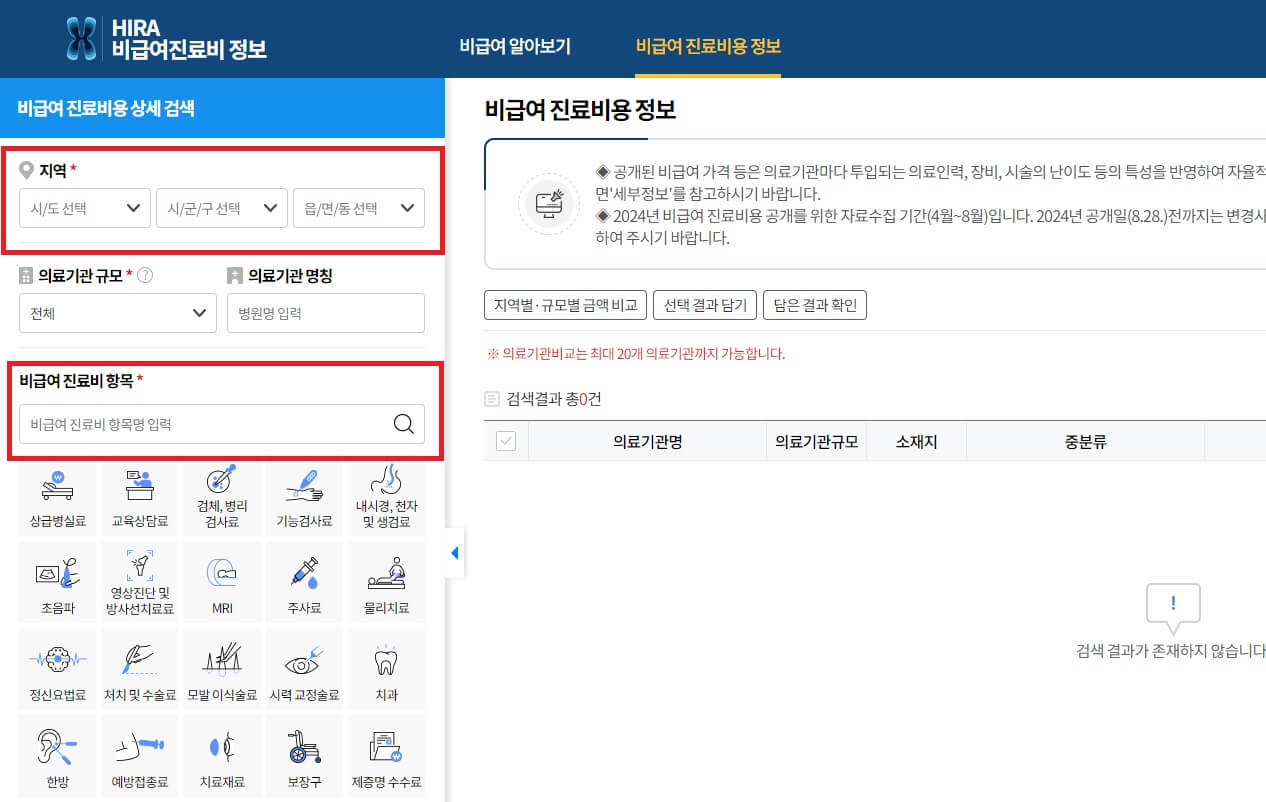Screen dimensions: 1266x802
Task: Select the 치과 (dental) category icon
Action: 385,668
